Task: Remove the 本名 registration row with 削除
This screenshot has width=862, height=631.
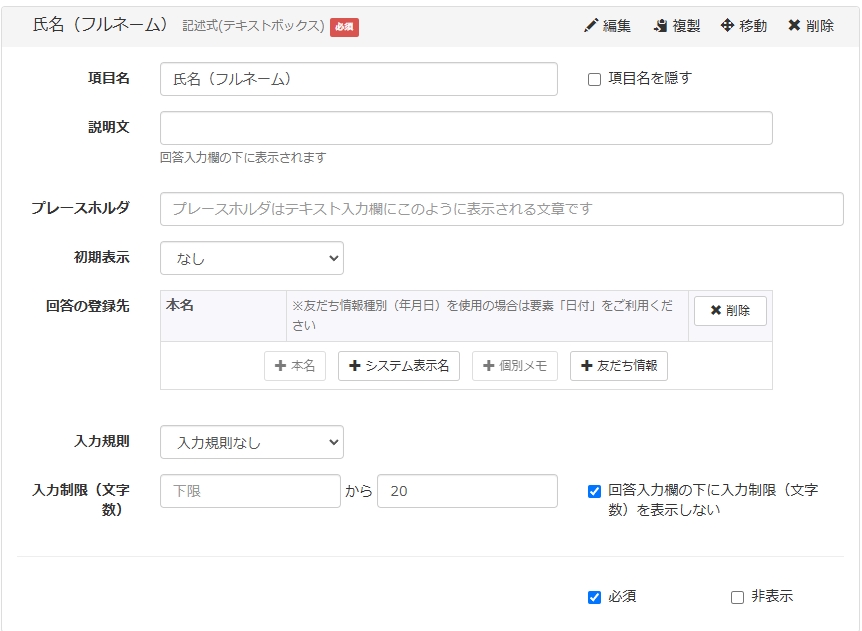Action: (x=730, y=311)
